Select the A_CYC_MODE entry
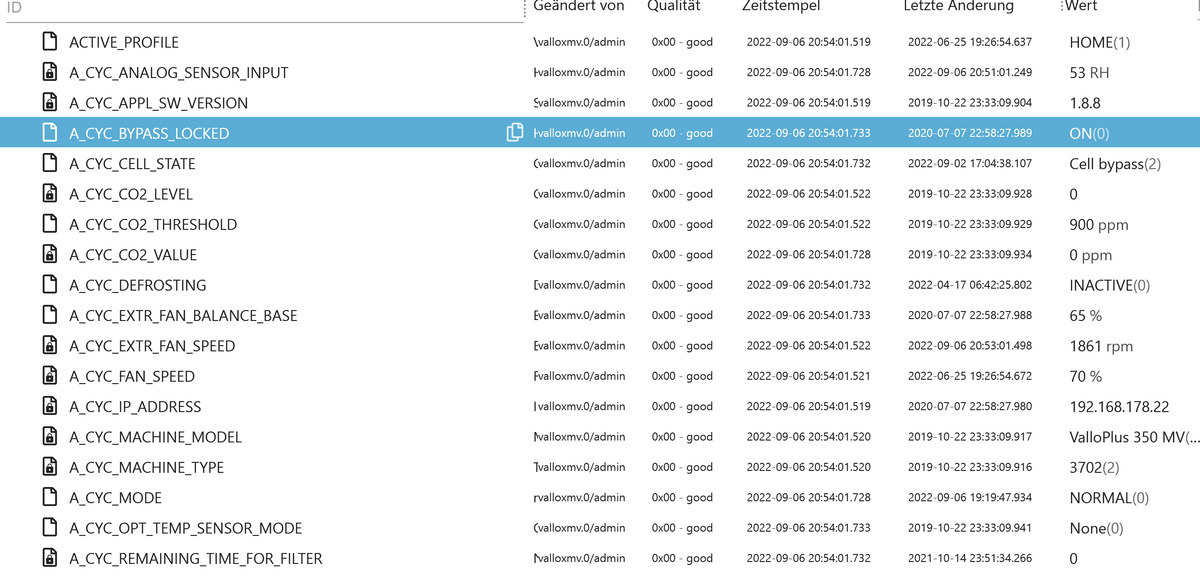The width and height of the screenshot is (1200, 576). [x=115, y=498]
